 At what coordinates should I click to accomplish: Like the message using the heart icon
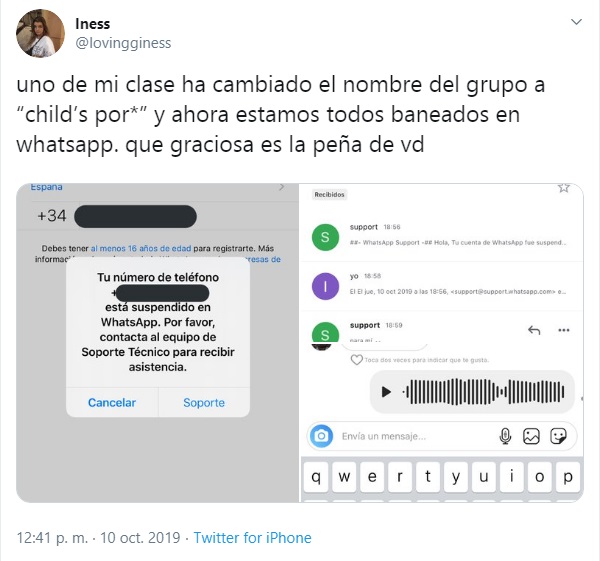[357, 360]
